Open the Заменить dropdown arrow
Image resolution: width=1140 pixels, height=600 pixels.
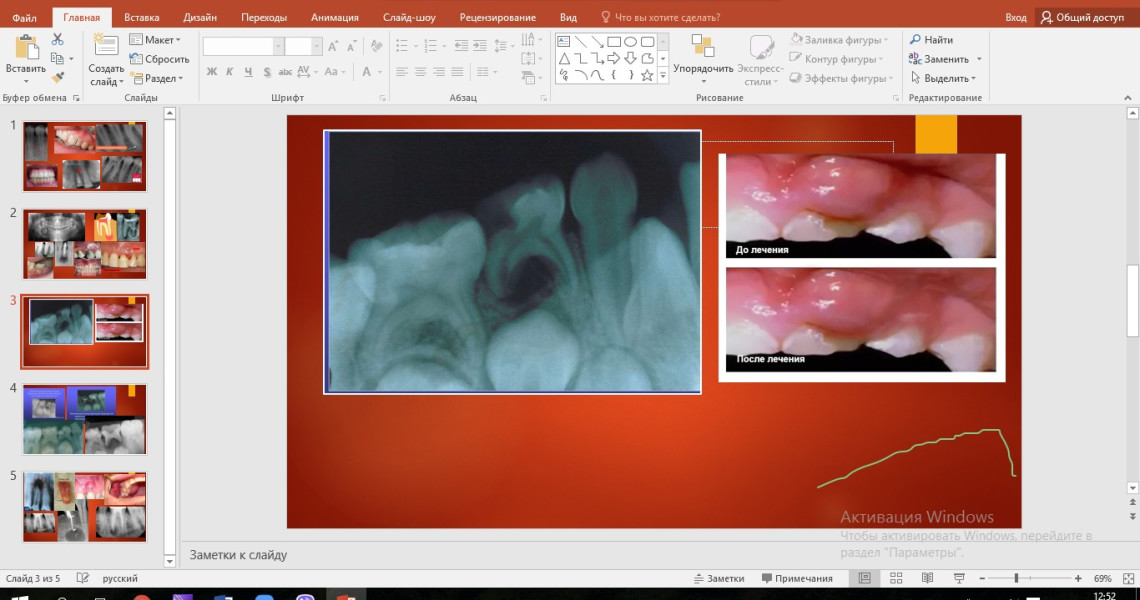coord(979,59)
